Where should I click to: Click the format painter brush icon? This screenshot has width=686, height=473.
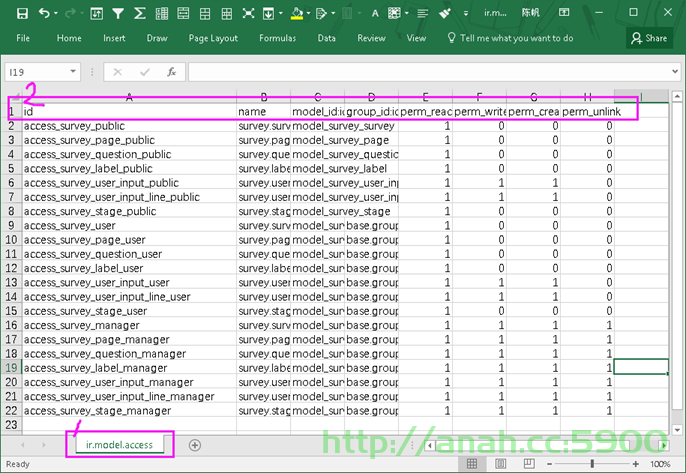point(445,14)
